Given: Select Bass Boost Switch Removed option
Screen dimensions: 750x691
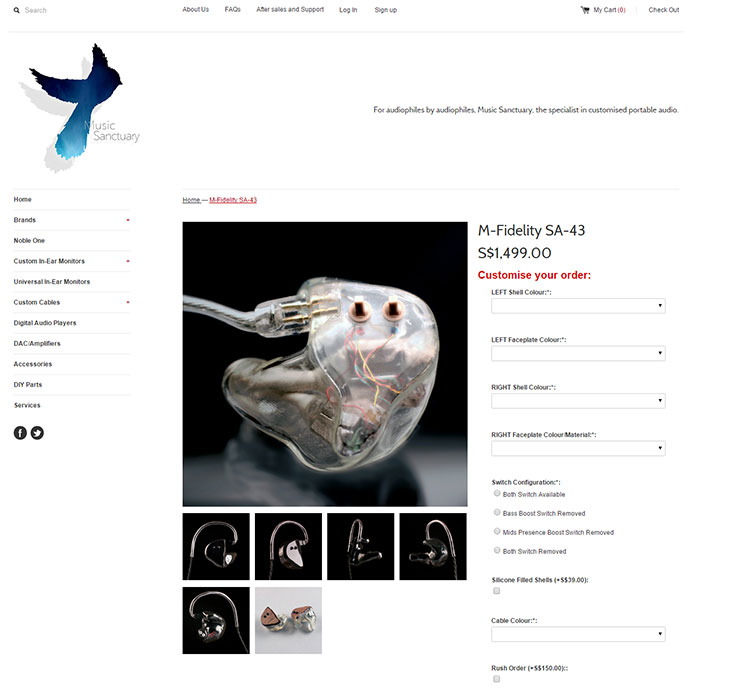Looking at the screenshot, I should [x=497, y=512].
